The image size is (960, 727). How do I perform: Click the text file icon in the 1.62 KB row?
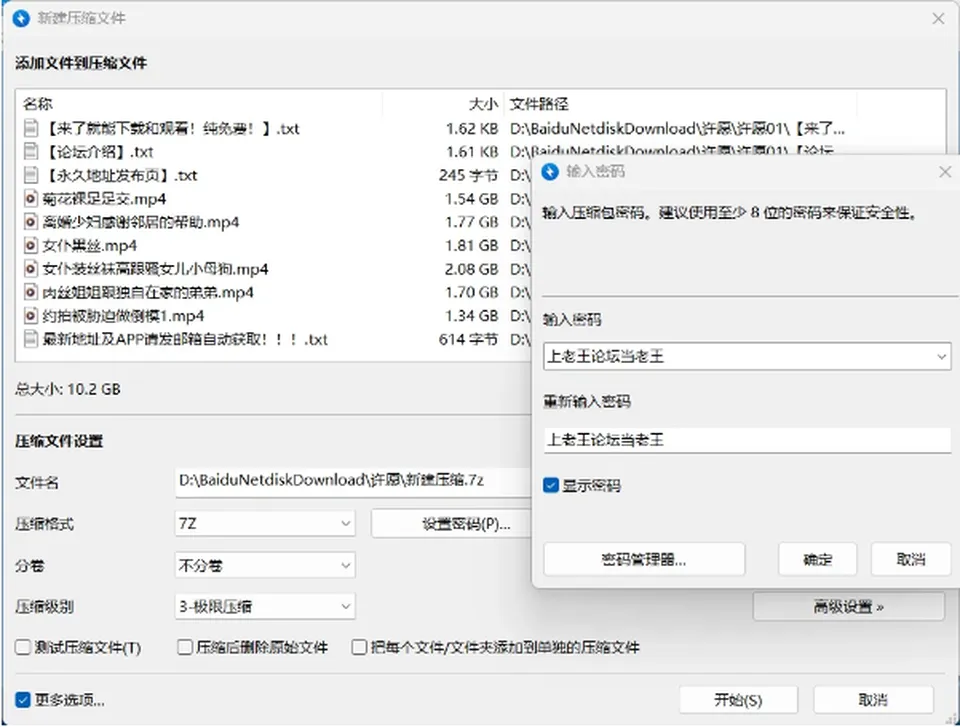(x=31, y=128)
